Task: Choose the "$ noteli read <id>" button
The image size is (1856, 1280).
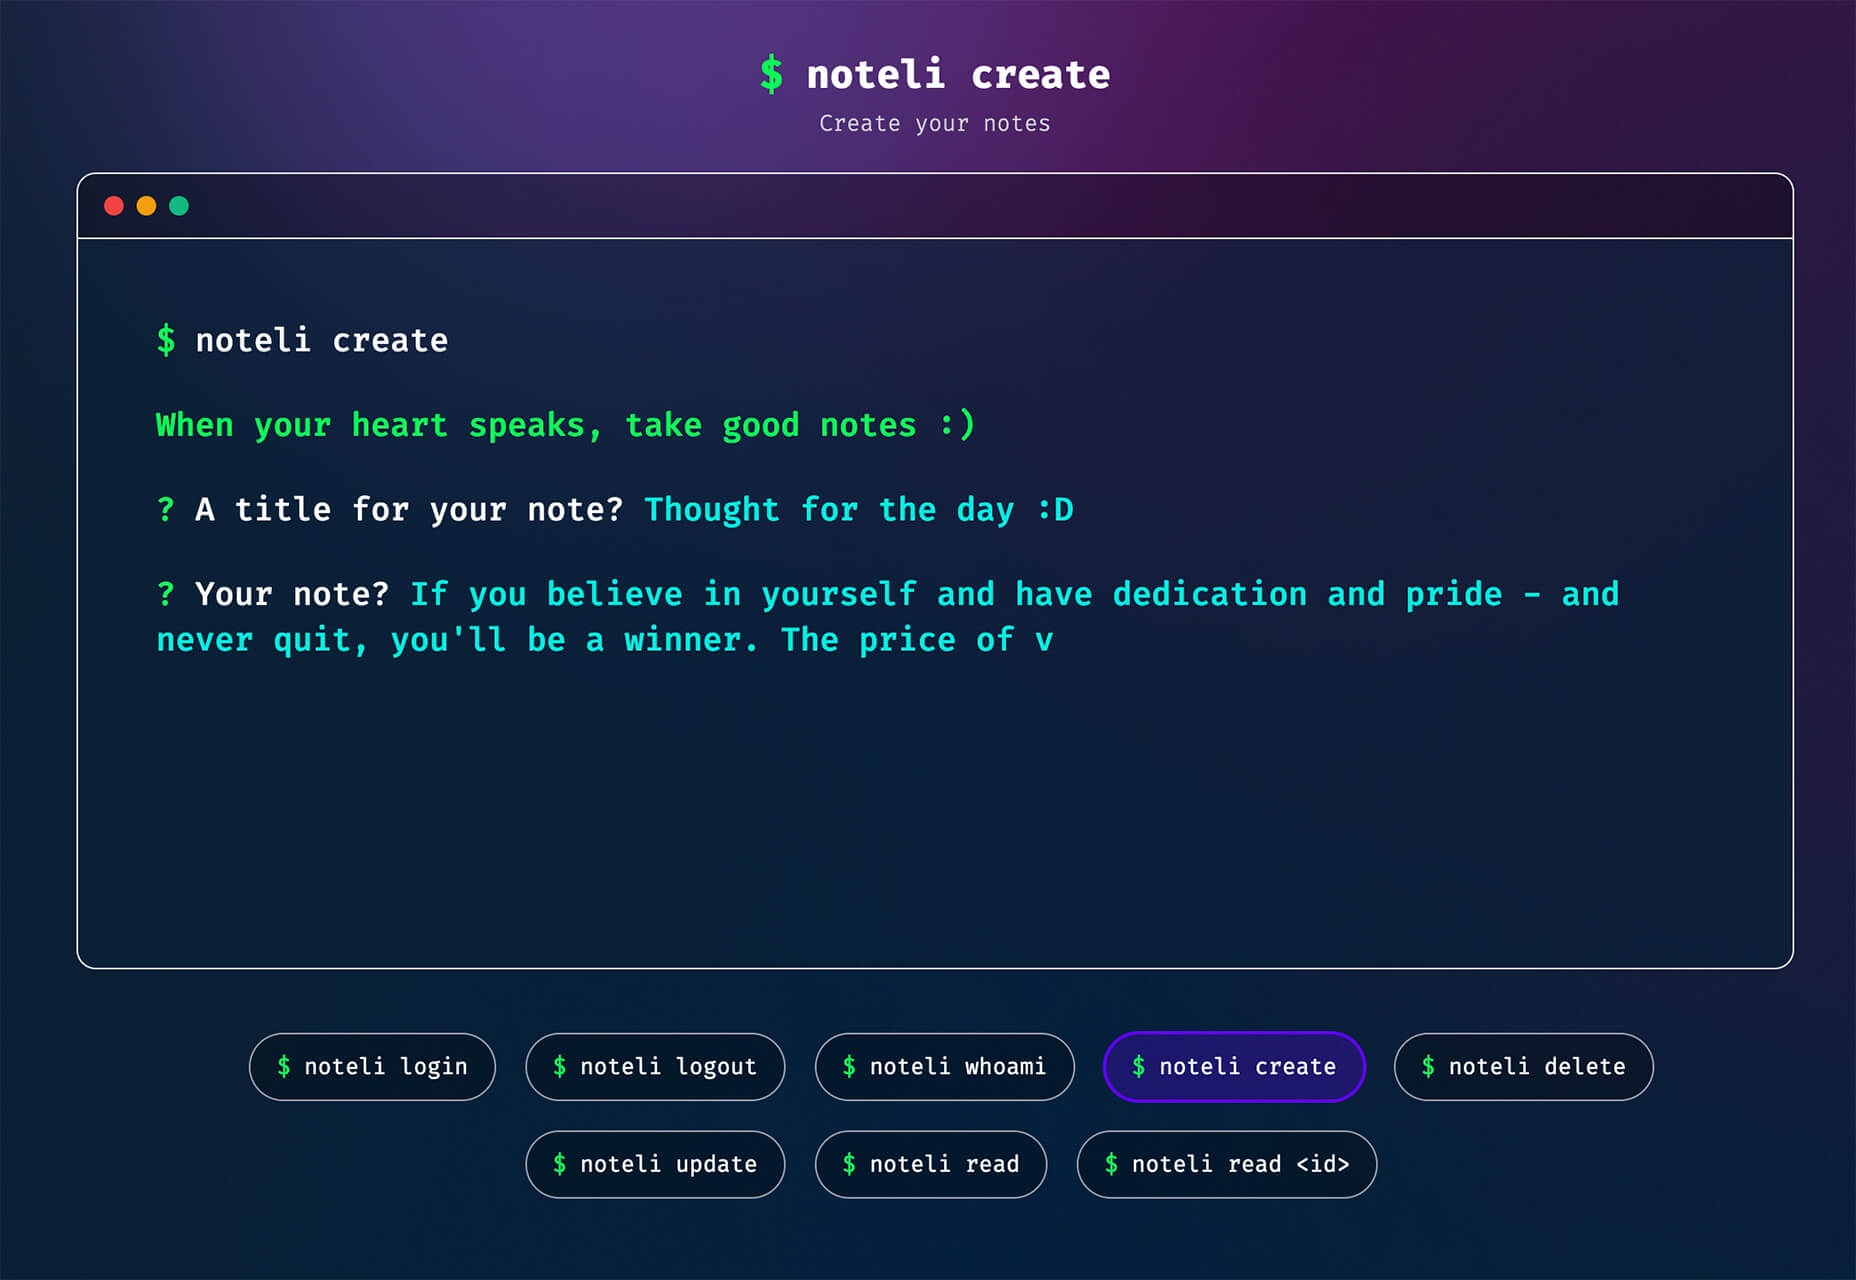Action: click(x=1227, y=1164)
